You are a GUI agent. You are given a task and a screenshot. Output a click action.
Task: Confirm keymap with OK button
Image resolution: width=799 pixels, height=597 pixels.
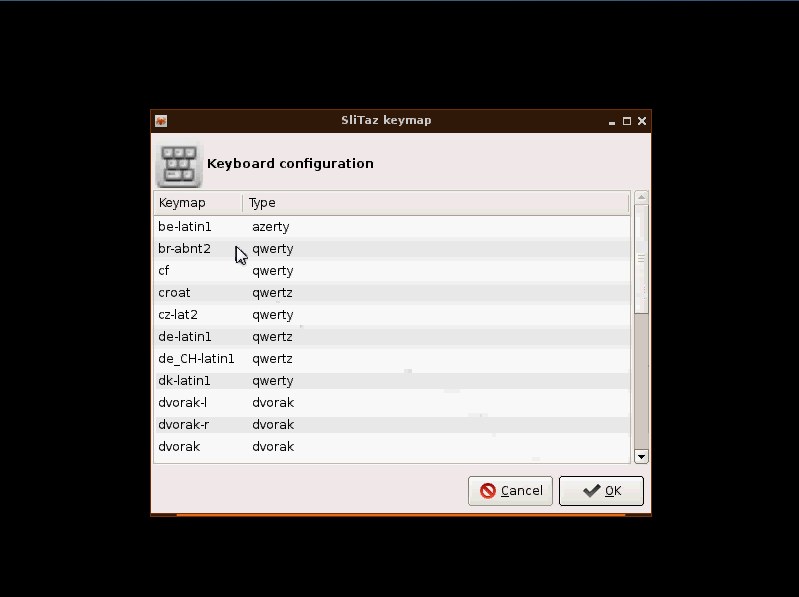tap(601, 491)
